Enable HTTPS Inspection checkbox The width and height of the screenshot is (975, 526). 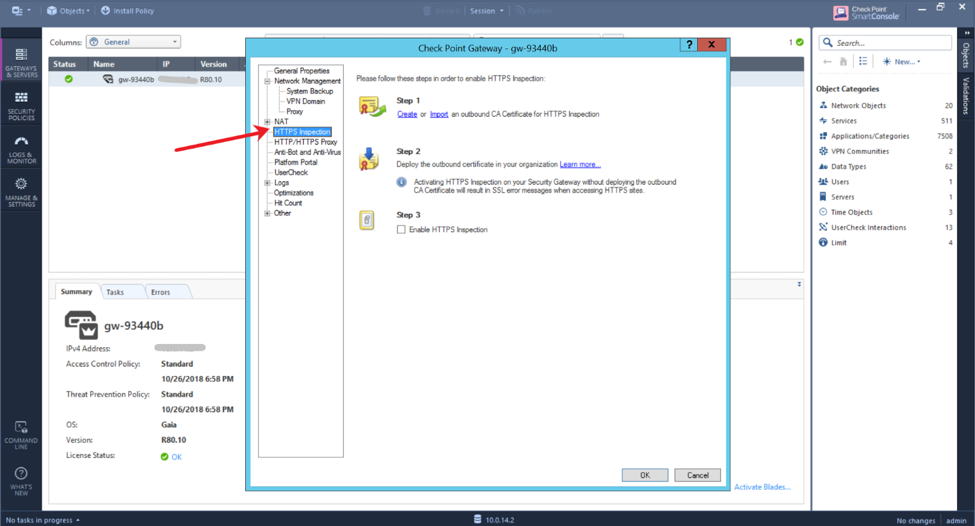coord(401,229)
